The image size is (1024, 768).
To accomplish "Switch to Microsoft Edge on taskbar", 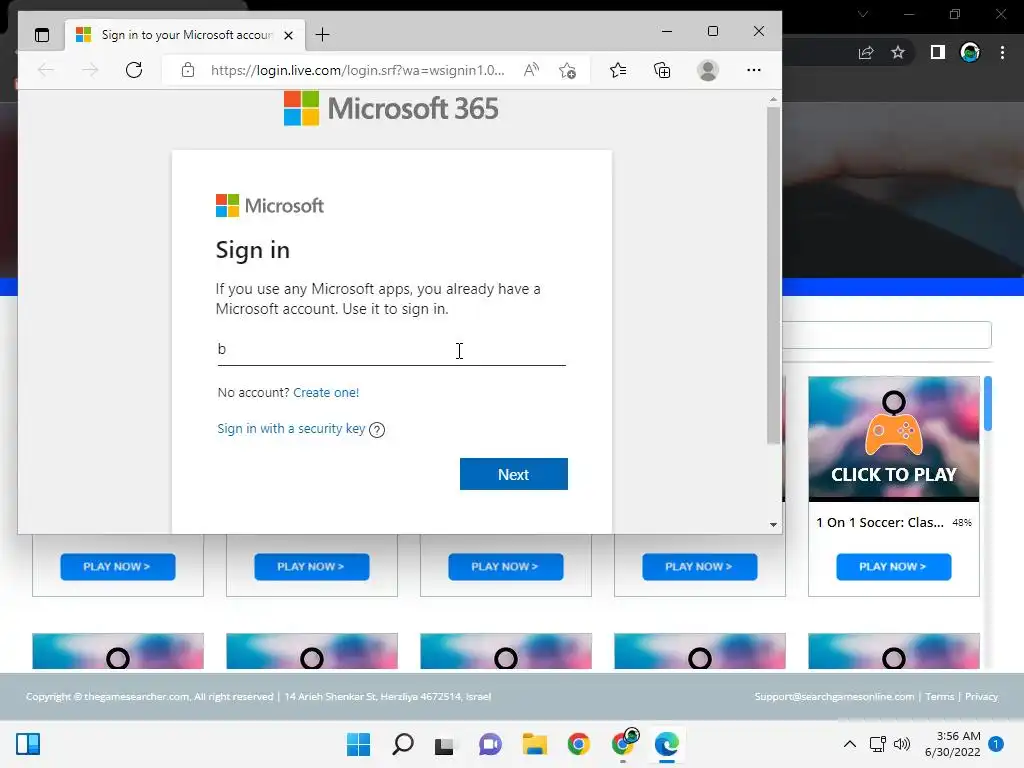I will pos(667,744).
